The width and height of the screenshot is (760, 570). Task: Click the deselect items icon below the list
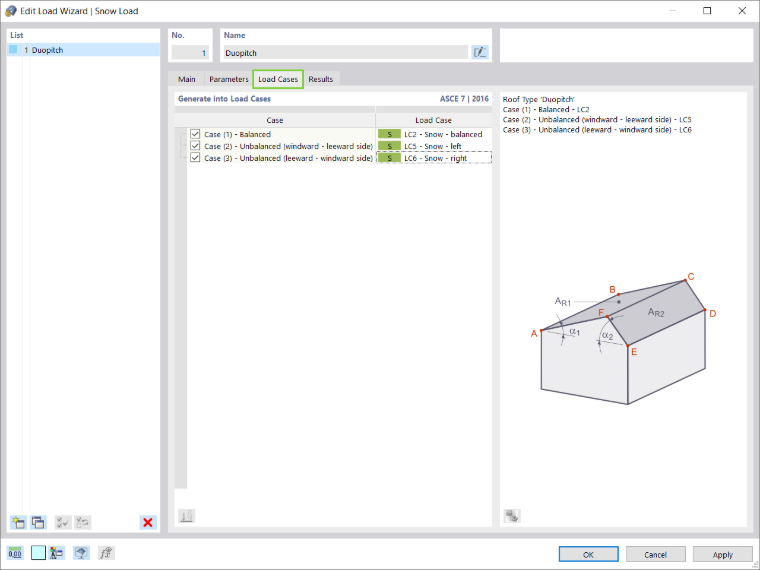(83, 522)
